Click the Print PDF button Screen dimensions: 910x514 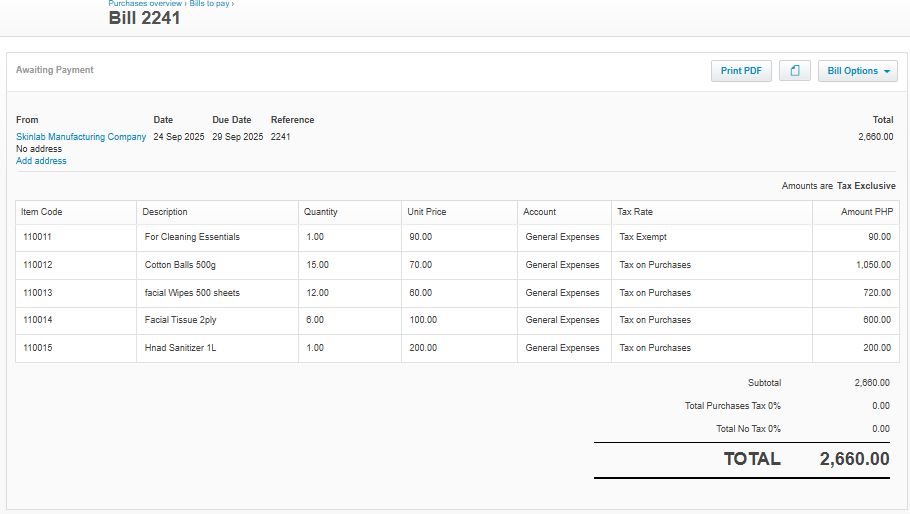tap(740, 71)
